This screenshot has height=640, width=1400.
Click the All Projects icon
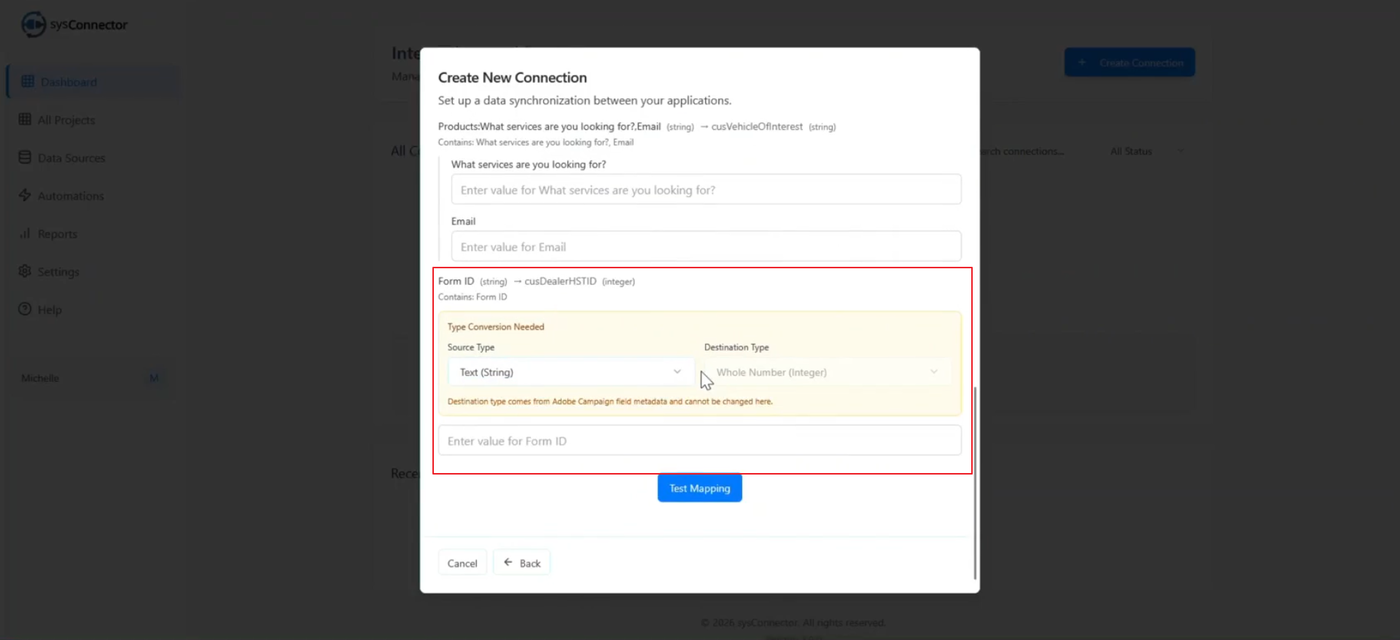click(x=25, y=120)
